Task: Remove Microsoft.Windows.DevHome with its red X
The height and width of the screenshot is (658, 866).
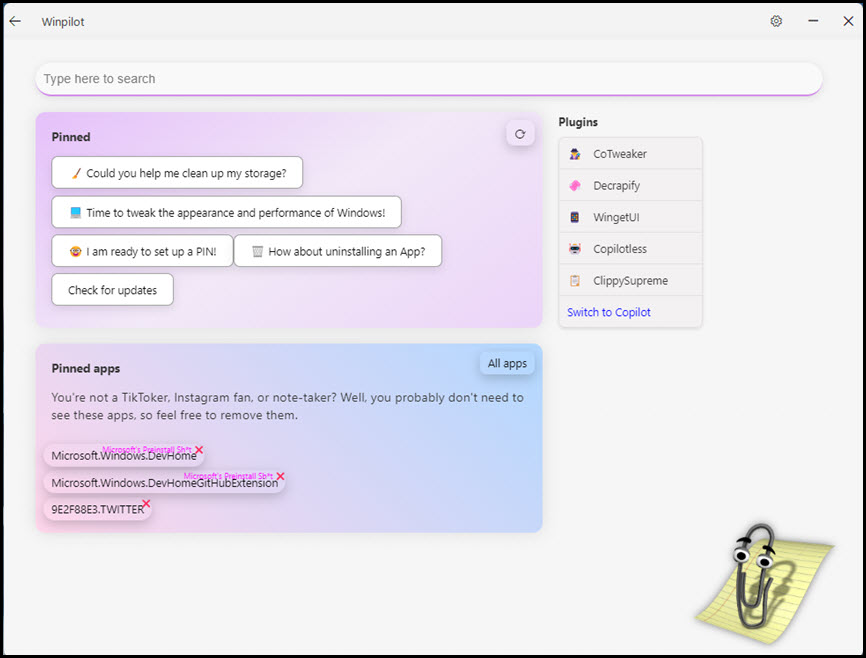Action: 199,450
